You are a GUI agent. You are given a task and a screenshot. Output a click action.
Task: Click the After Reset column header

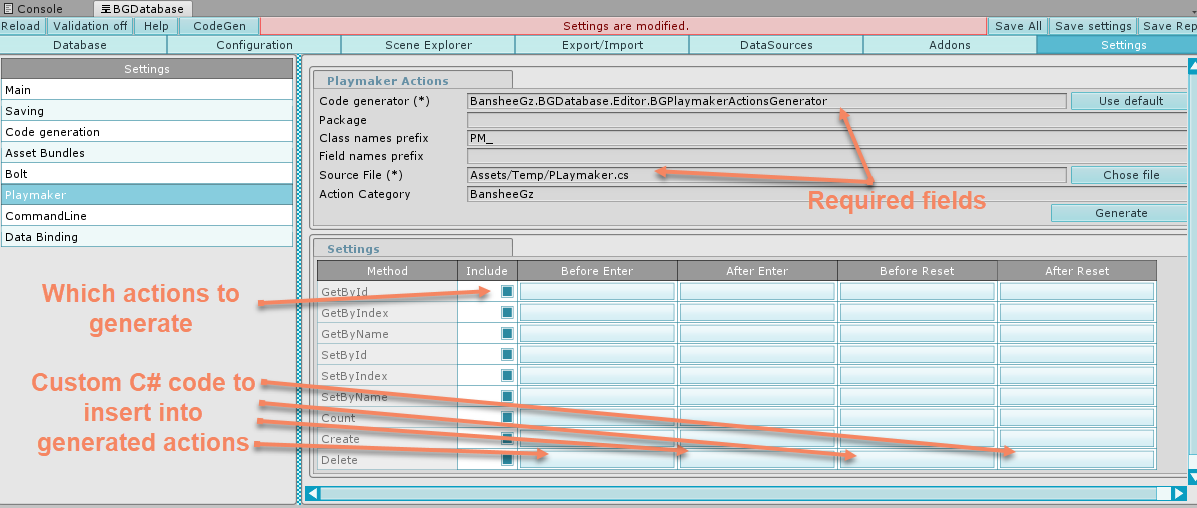1077,270
